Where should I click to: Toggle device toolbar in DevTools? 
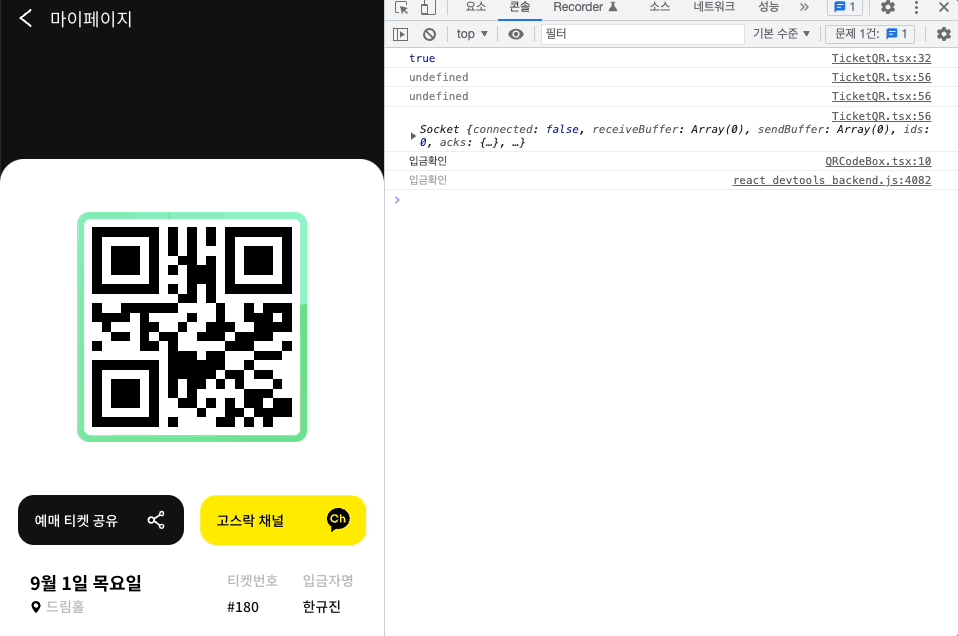(x=428, y=7)
